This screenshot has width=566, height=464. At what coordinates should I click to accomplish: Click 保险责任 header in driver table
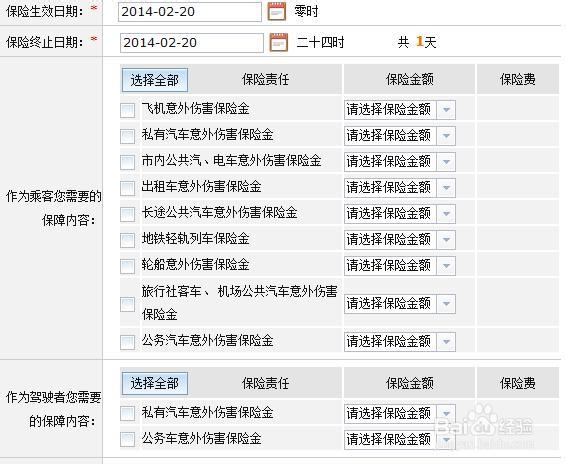(265, 383)
